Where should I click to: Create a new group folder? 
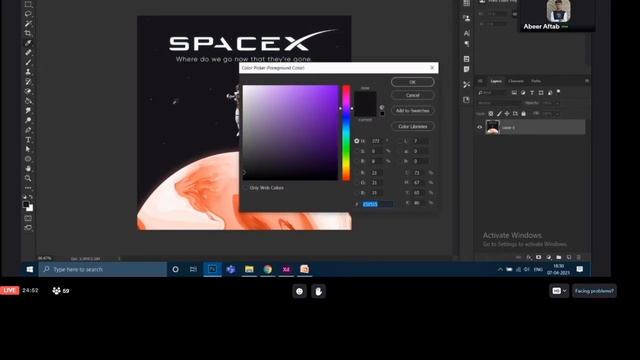point(559,257)
